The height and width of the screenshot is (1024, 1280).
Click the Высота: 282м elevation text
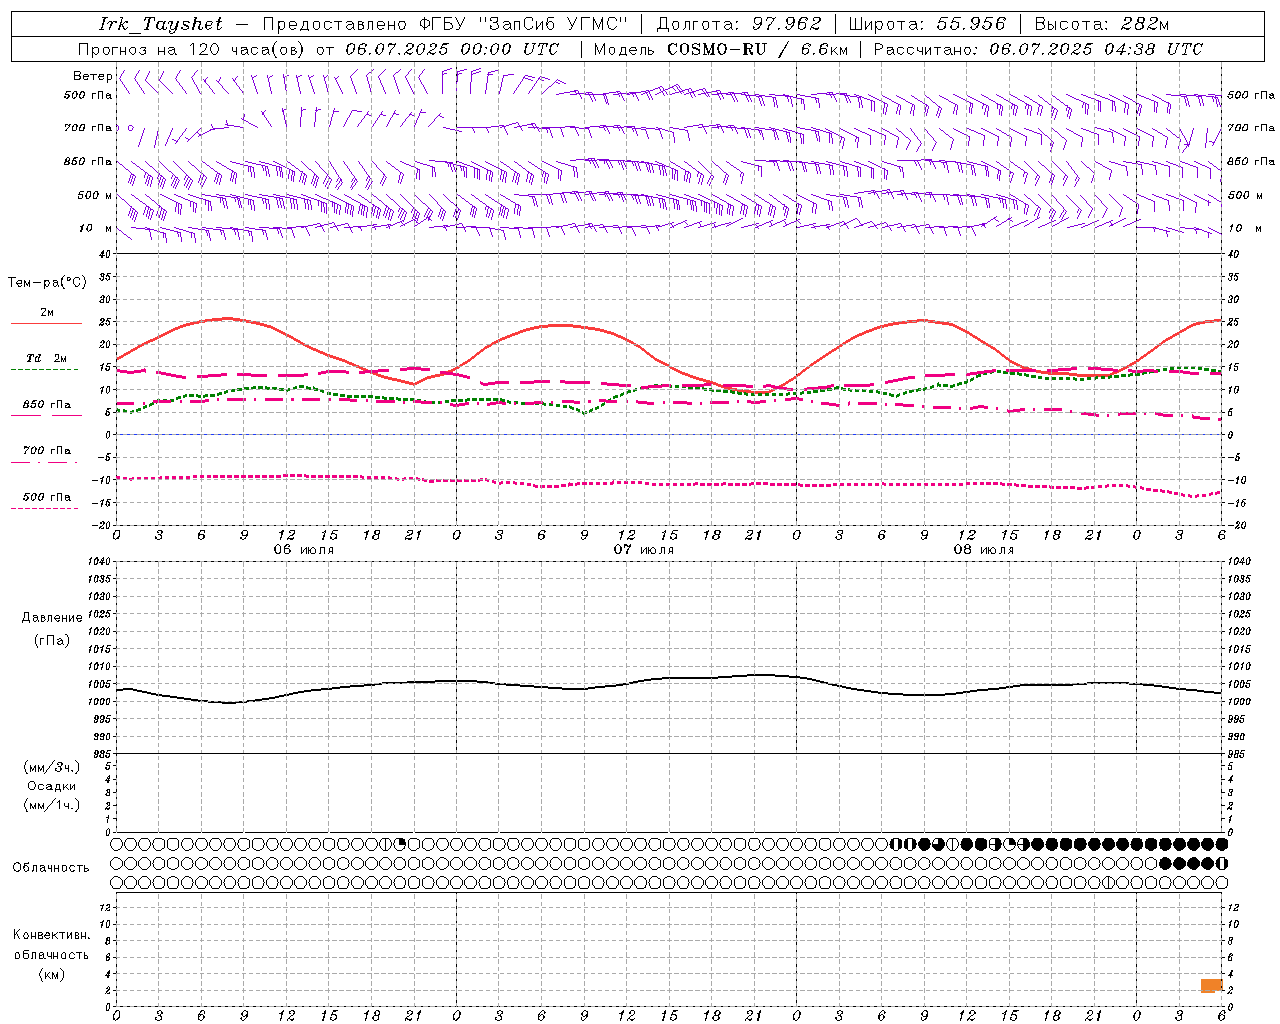[1102, 24]
